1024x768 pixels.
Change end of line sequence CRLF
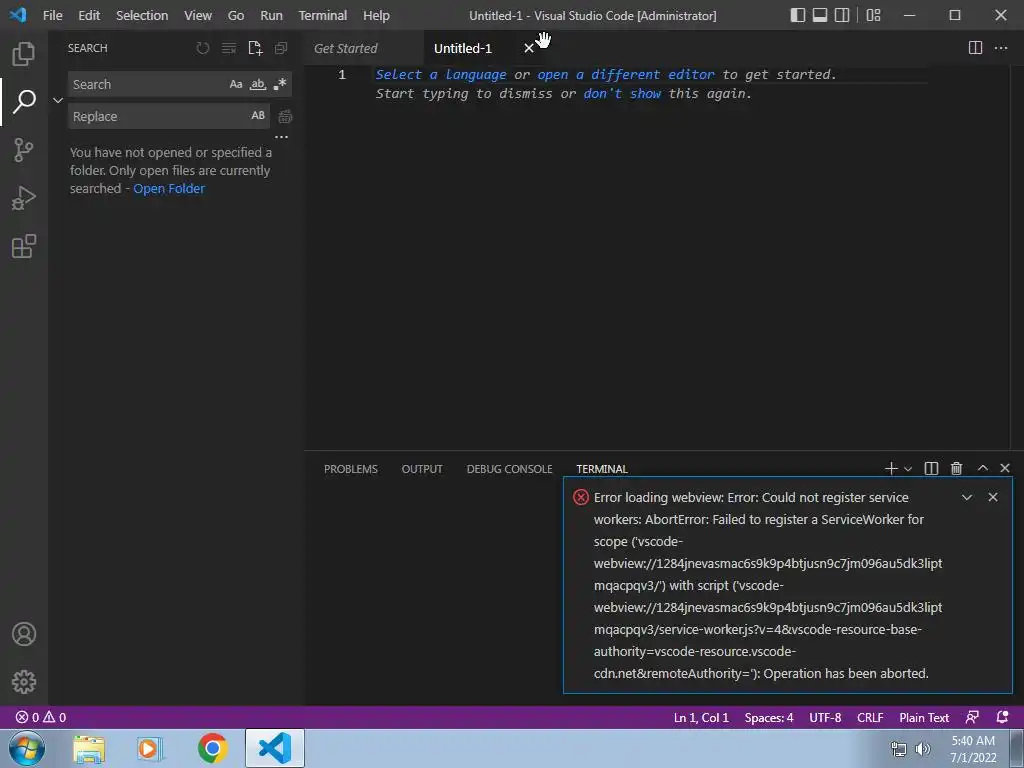tap(870, 717)
